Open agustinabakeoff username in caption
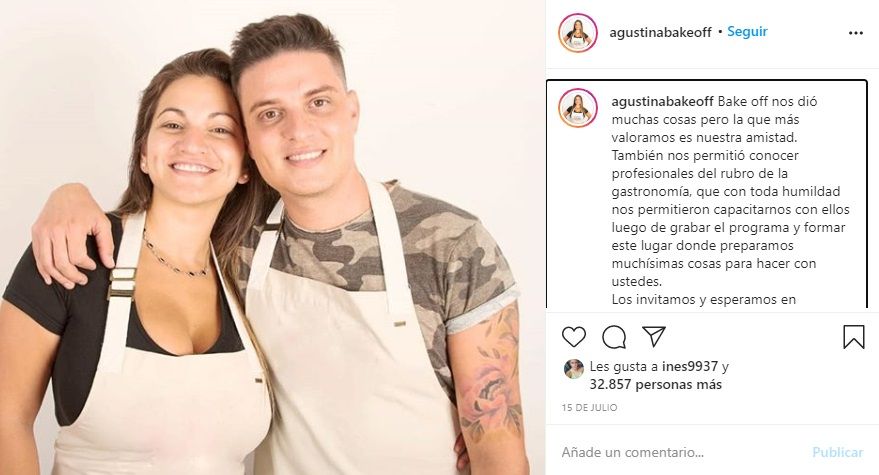 662,102
